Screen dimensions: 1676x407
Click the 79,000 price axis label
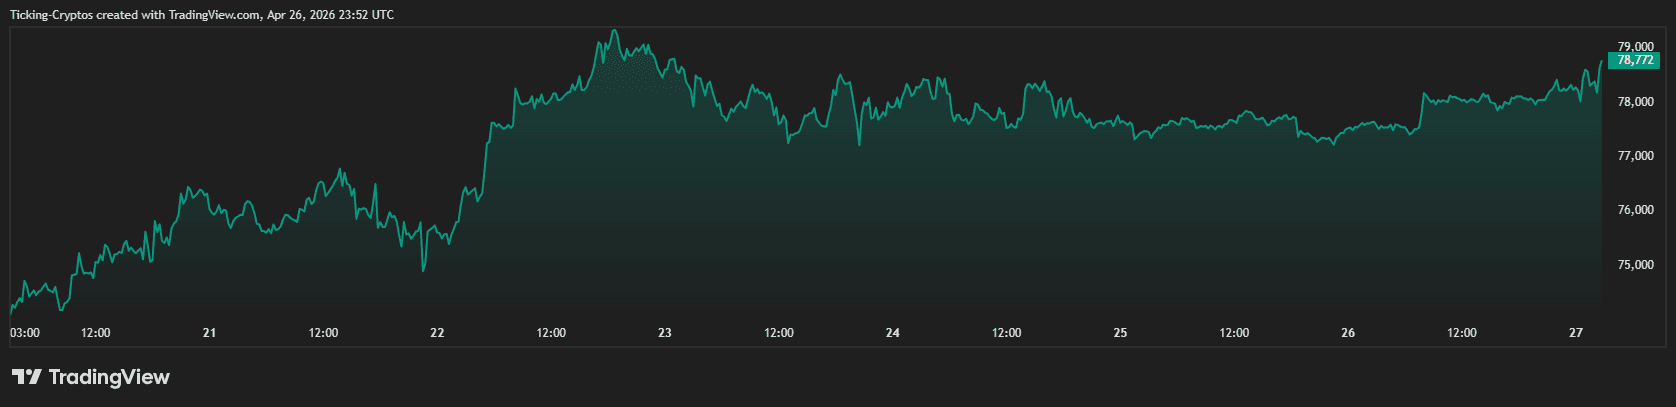pyautogui.click(x=1635, y=46)
